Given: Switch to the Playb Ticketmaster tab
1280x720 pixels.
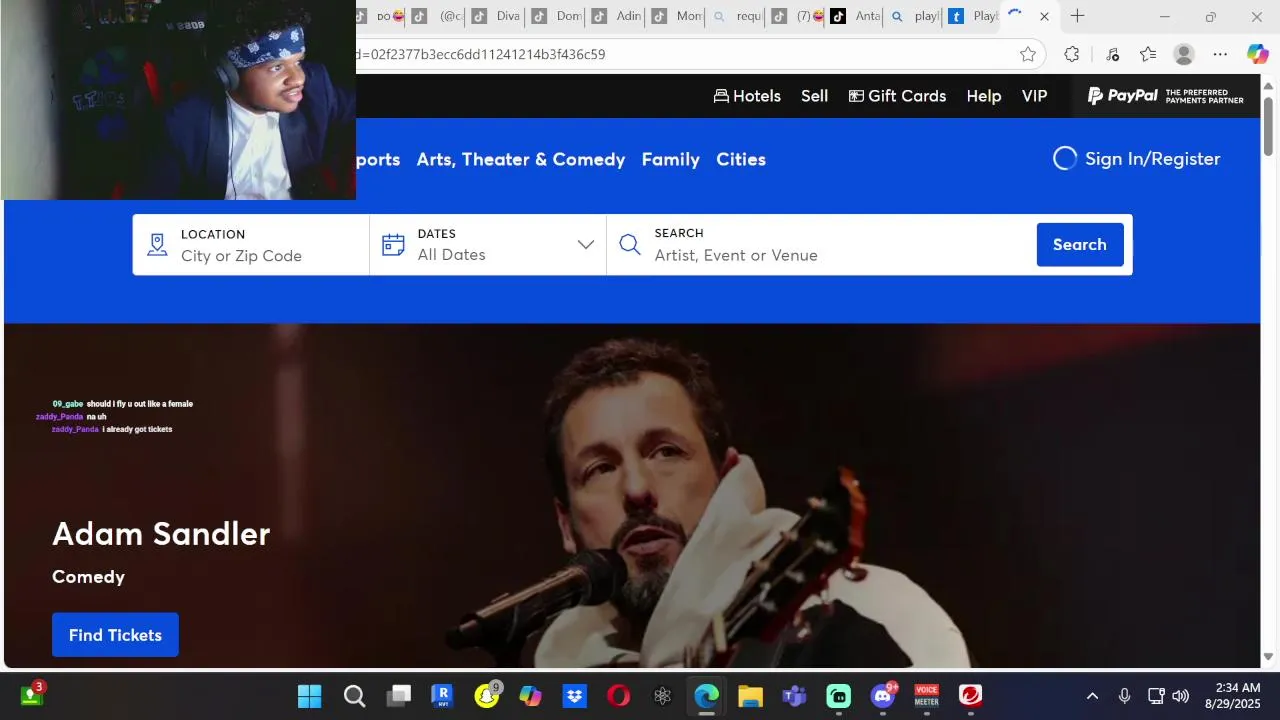Looking at the screenshot, I should [x=973, y=16].
